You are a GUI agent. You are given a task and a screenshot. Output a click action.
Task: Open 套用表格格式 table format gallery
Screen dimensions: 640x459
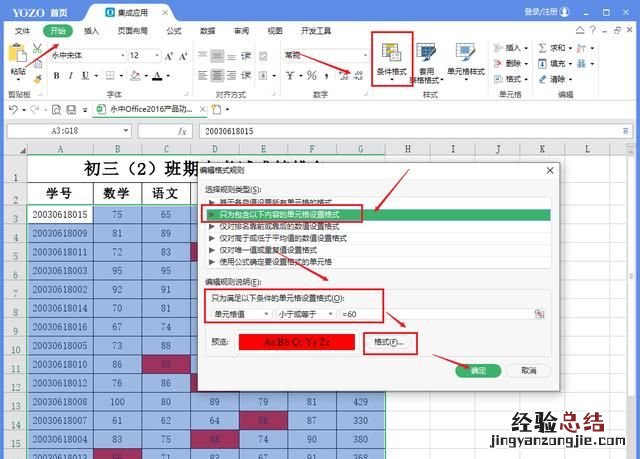coord(426,63)
